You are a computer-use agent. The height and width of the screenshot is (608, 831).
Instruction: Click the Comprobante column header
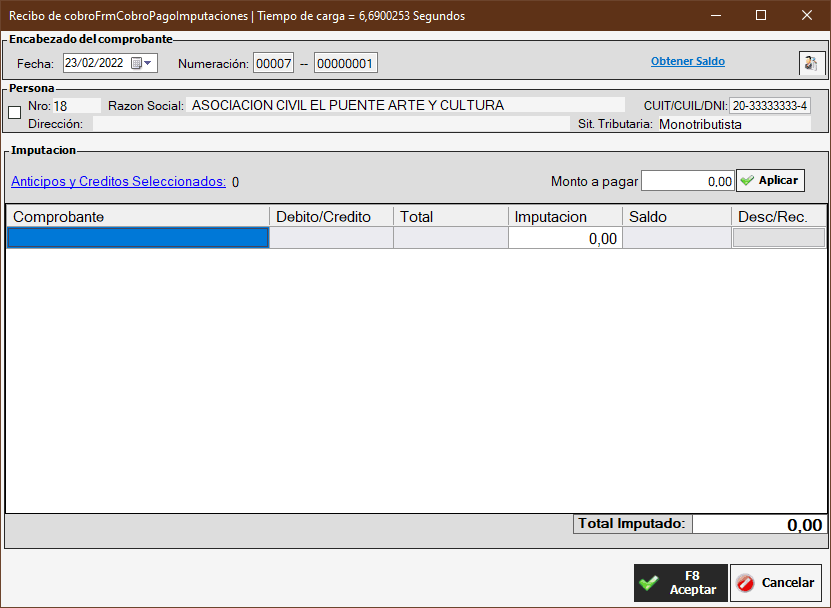(137, 216)
